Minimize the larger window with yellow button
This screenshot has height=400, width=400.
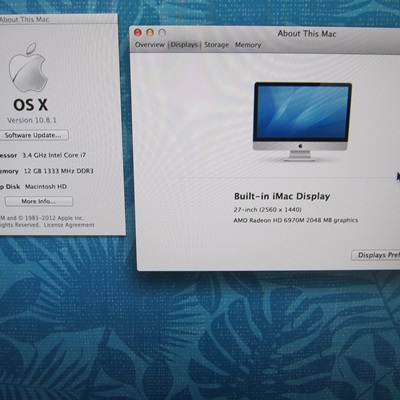[x=150, y=33]
